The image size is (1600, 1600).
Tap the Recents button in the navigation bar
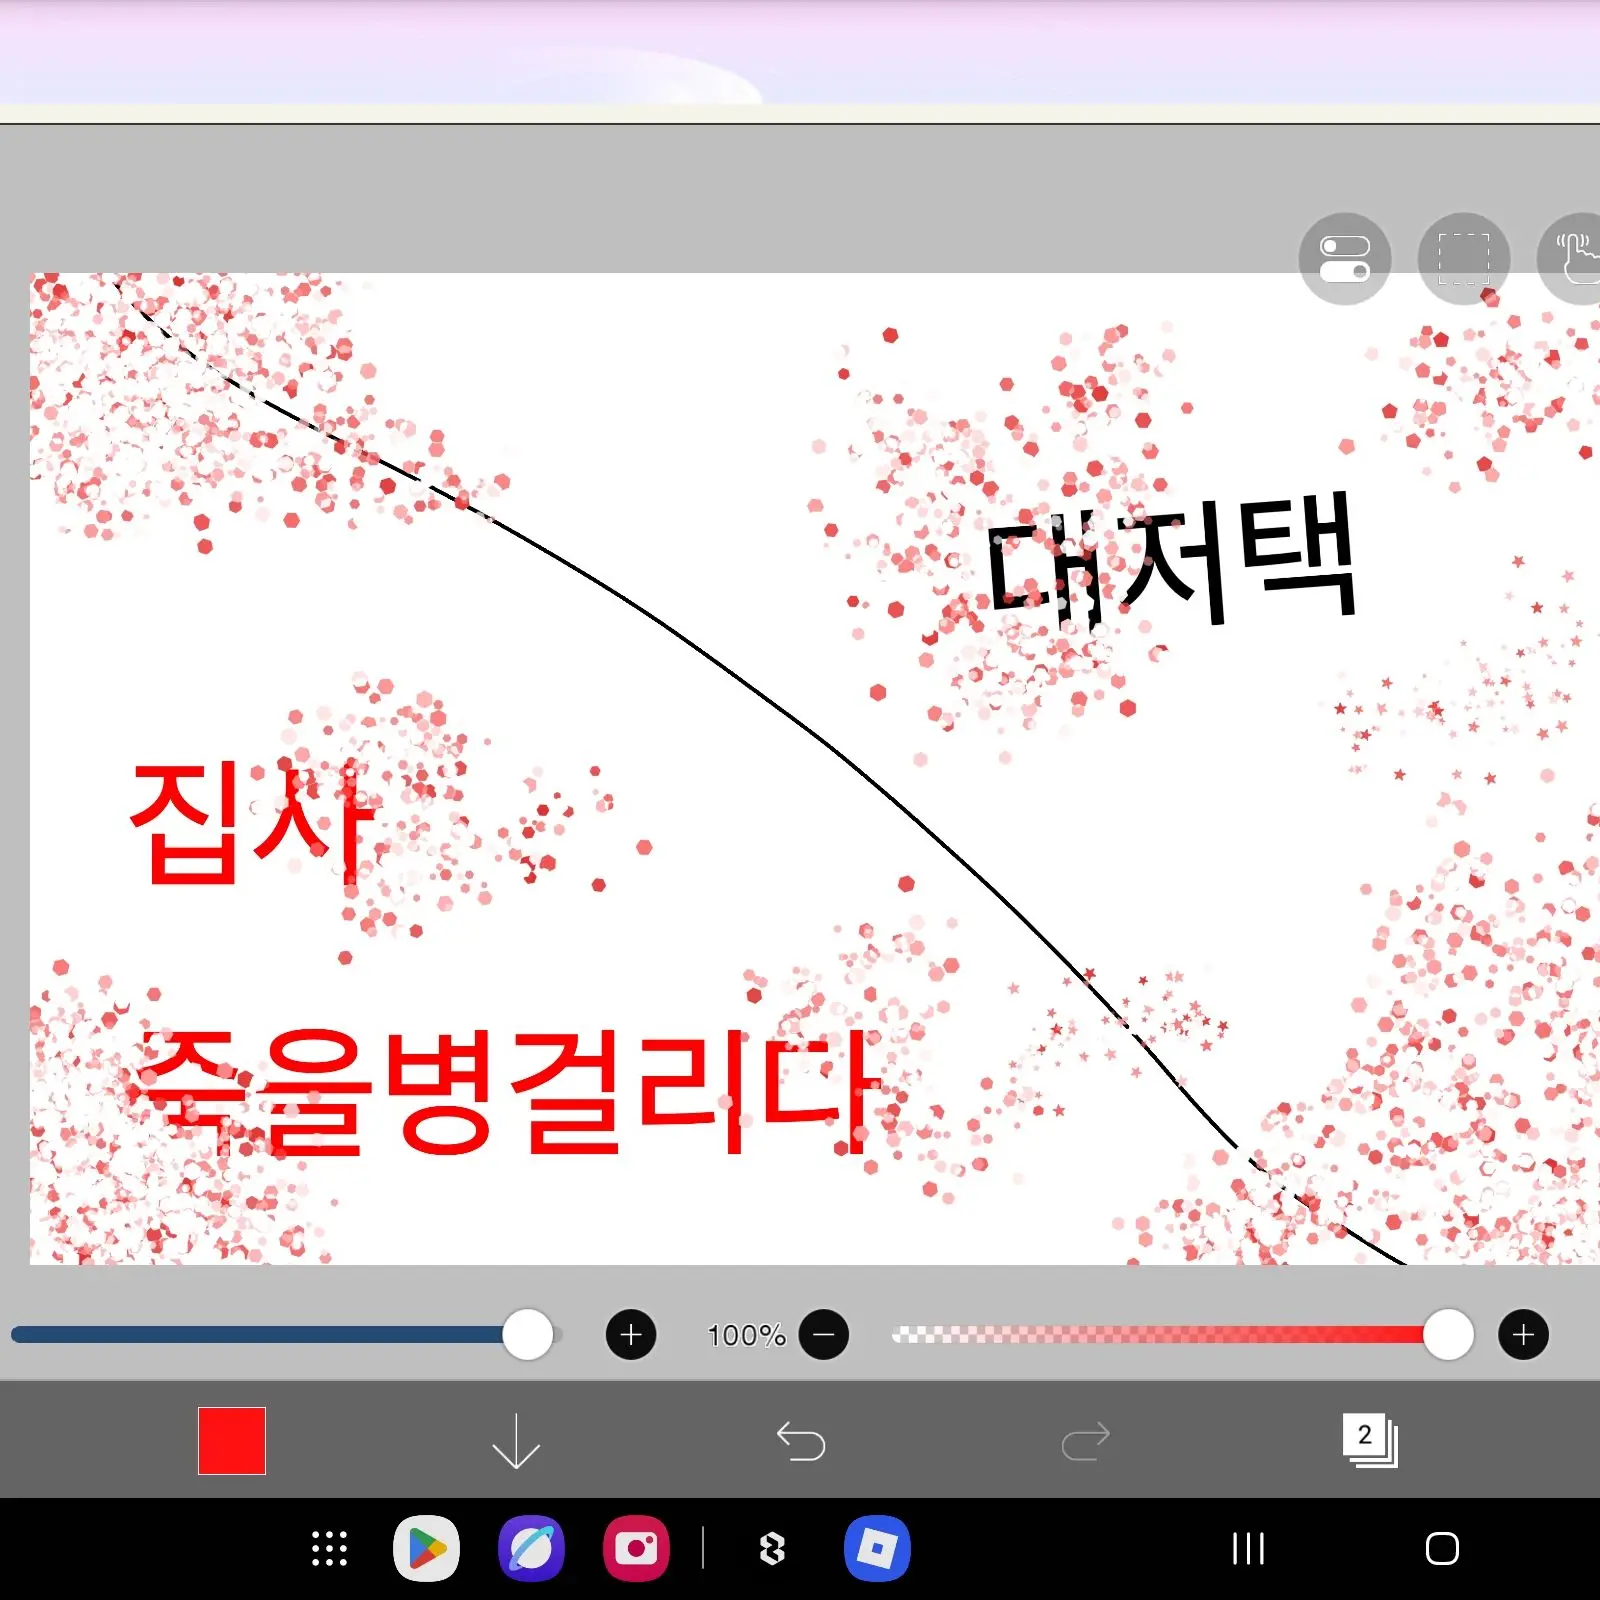click(x=1246, y=1548)
